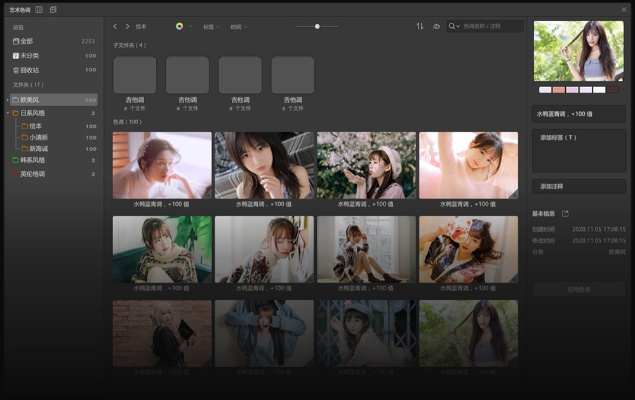Go back with the left arrow
This screenshot has height=400, width=635.
pyautogui.click(x=115, y=26)
